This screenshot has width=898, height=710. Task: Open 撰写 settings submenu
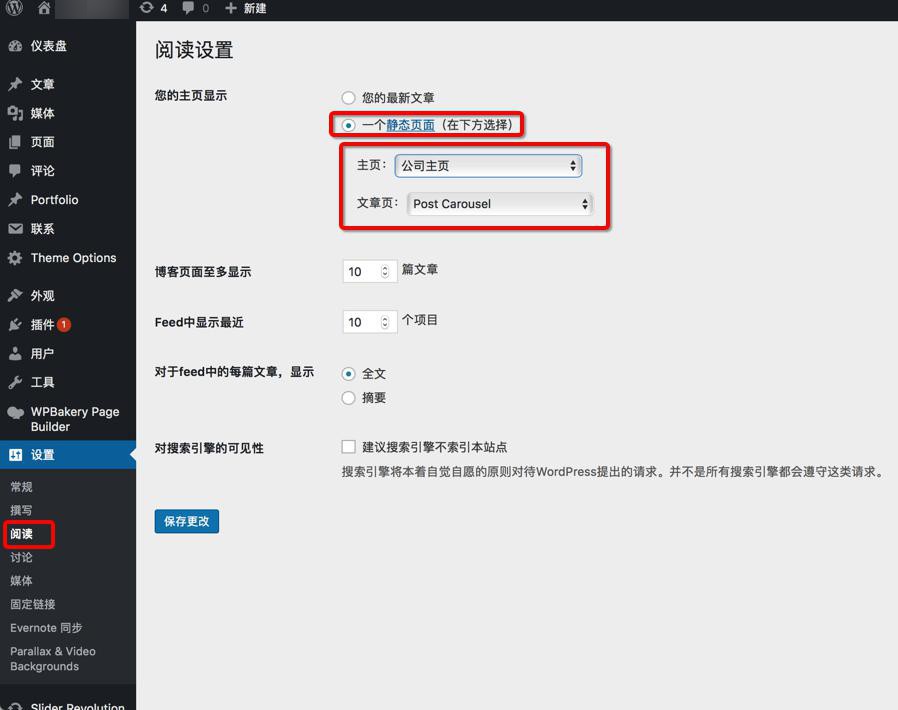(x=21, y=510)
